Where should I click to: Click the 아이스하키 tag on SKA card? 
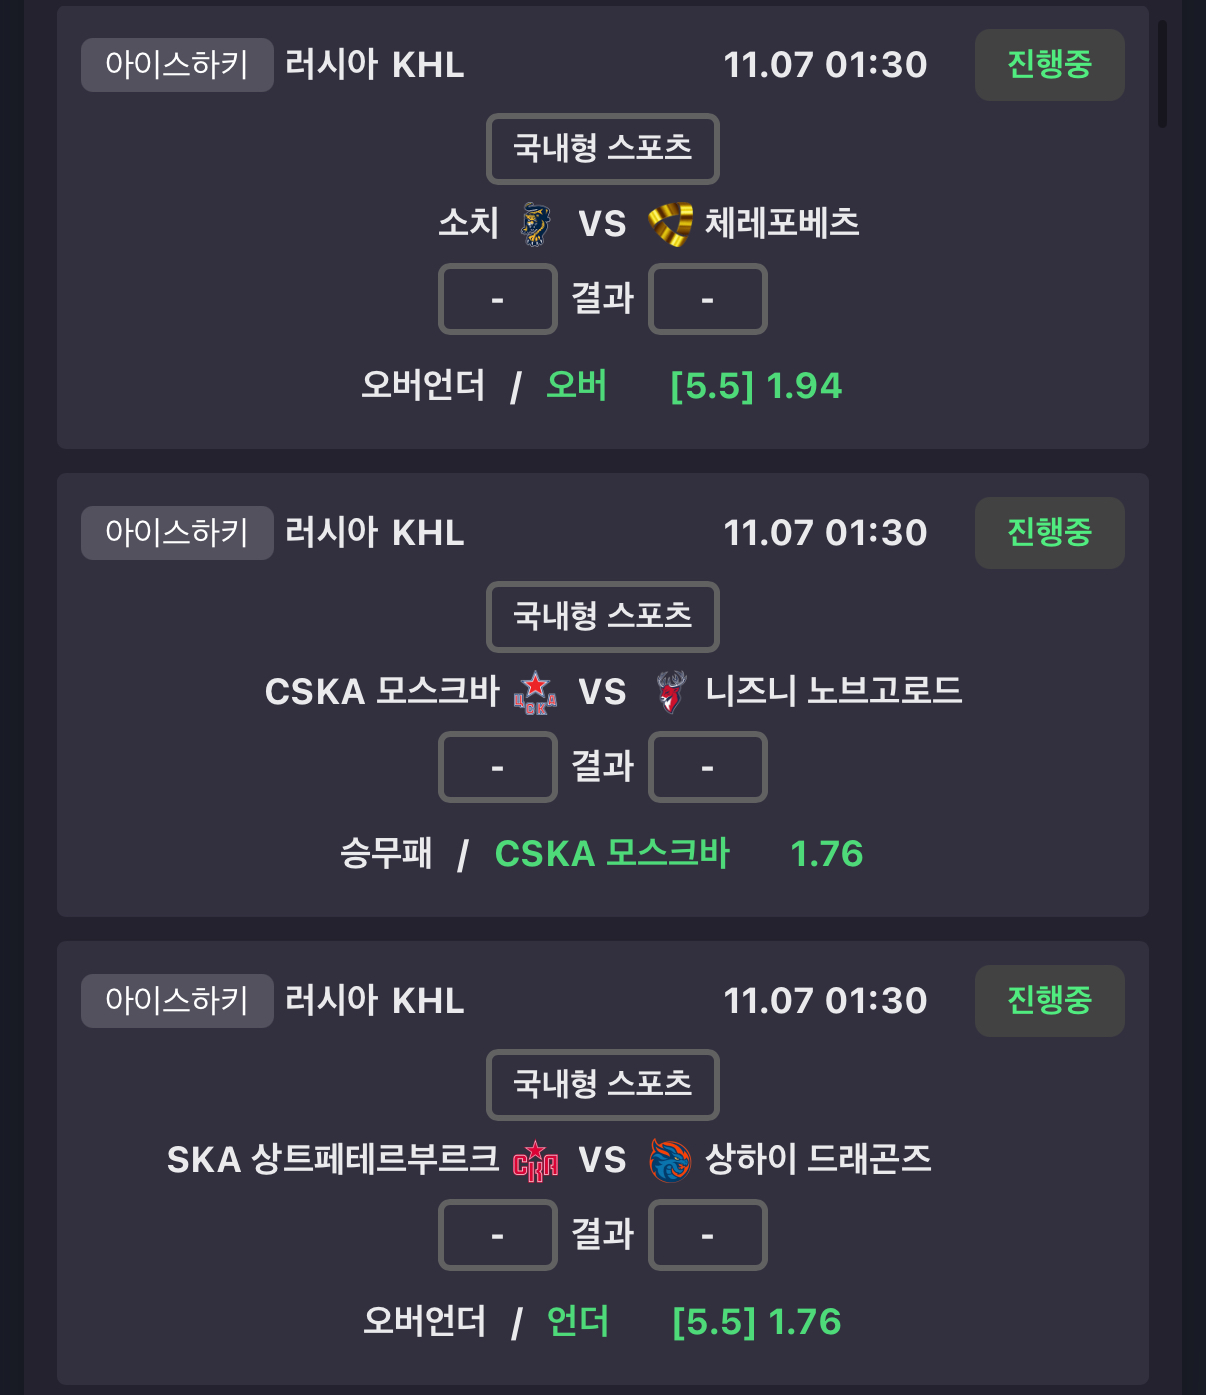[177, 1001]
